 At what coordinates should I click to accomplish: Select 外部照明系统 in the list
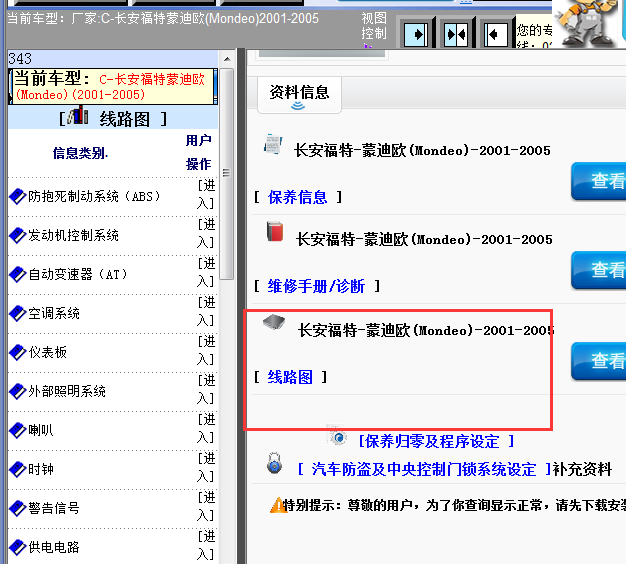point(67,391)
